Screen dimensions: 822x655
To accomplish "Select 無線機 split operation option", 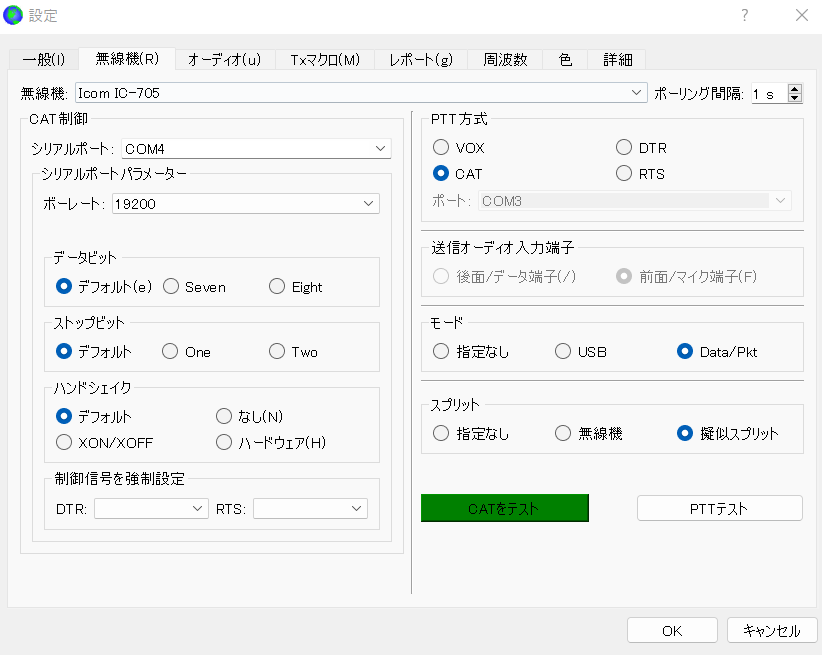I will click(562, 434).
